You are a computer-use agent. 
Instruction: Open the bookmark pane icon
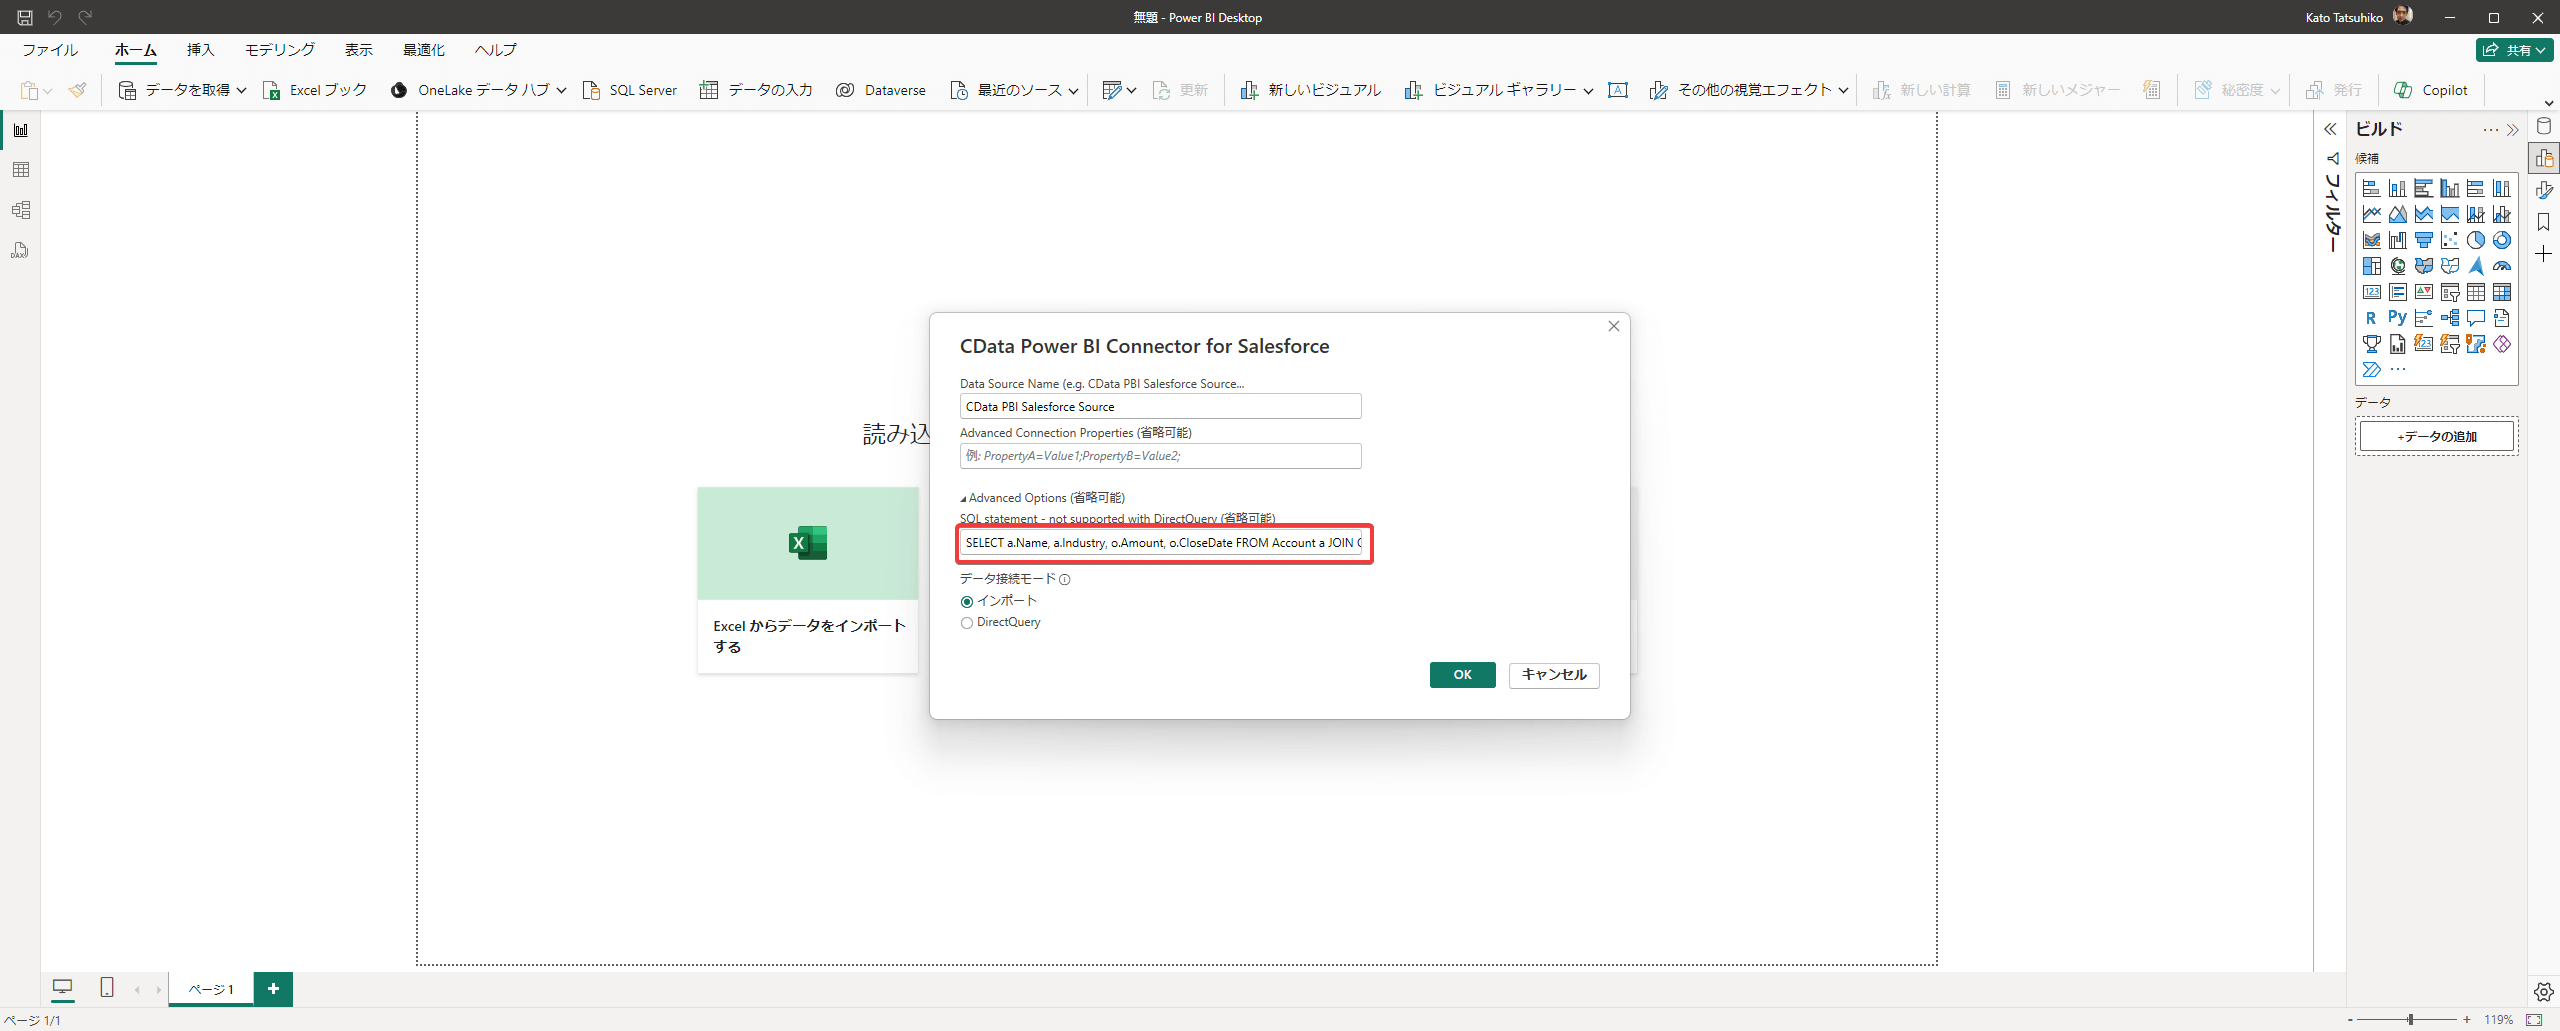(2543, 222)
